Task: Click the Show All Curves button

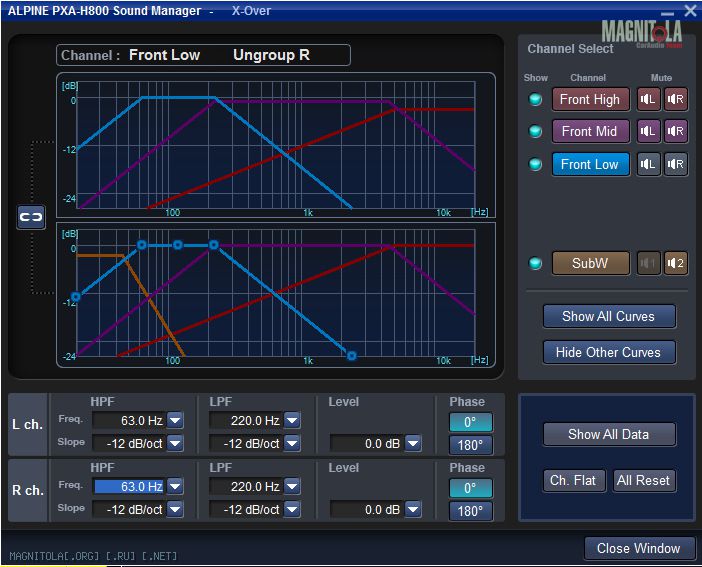Action: 608,316
